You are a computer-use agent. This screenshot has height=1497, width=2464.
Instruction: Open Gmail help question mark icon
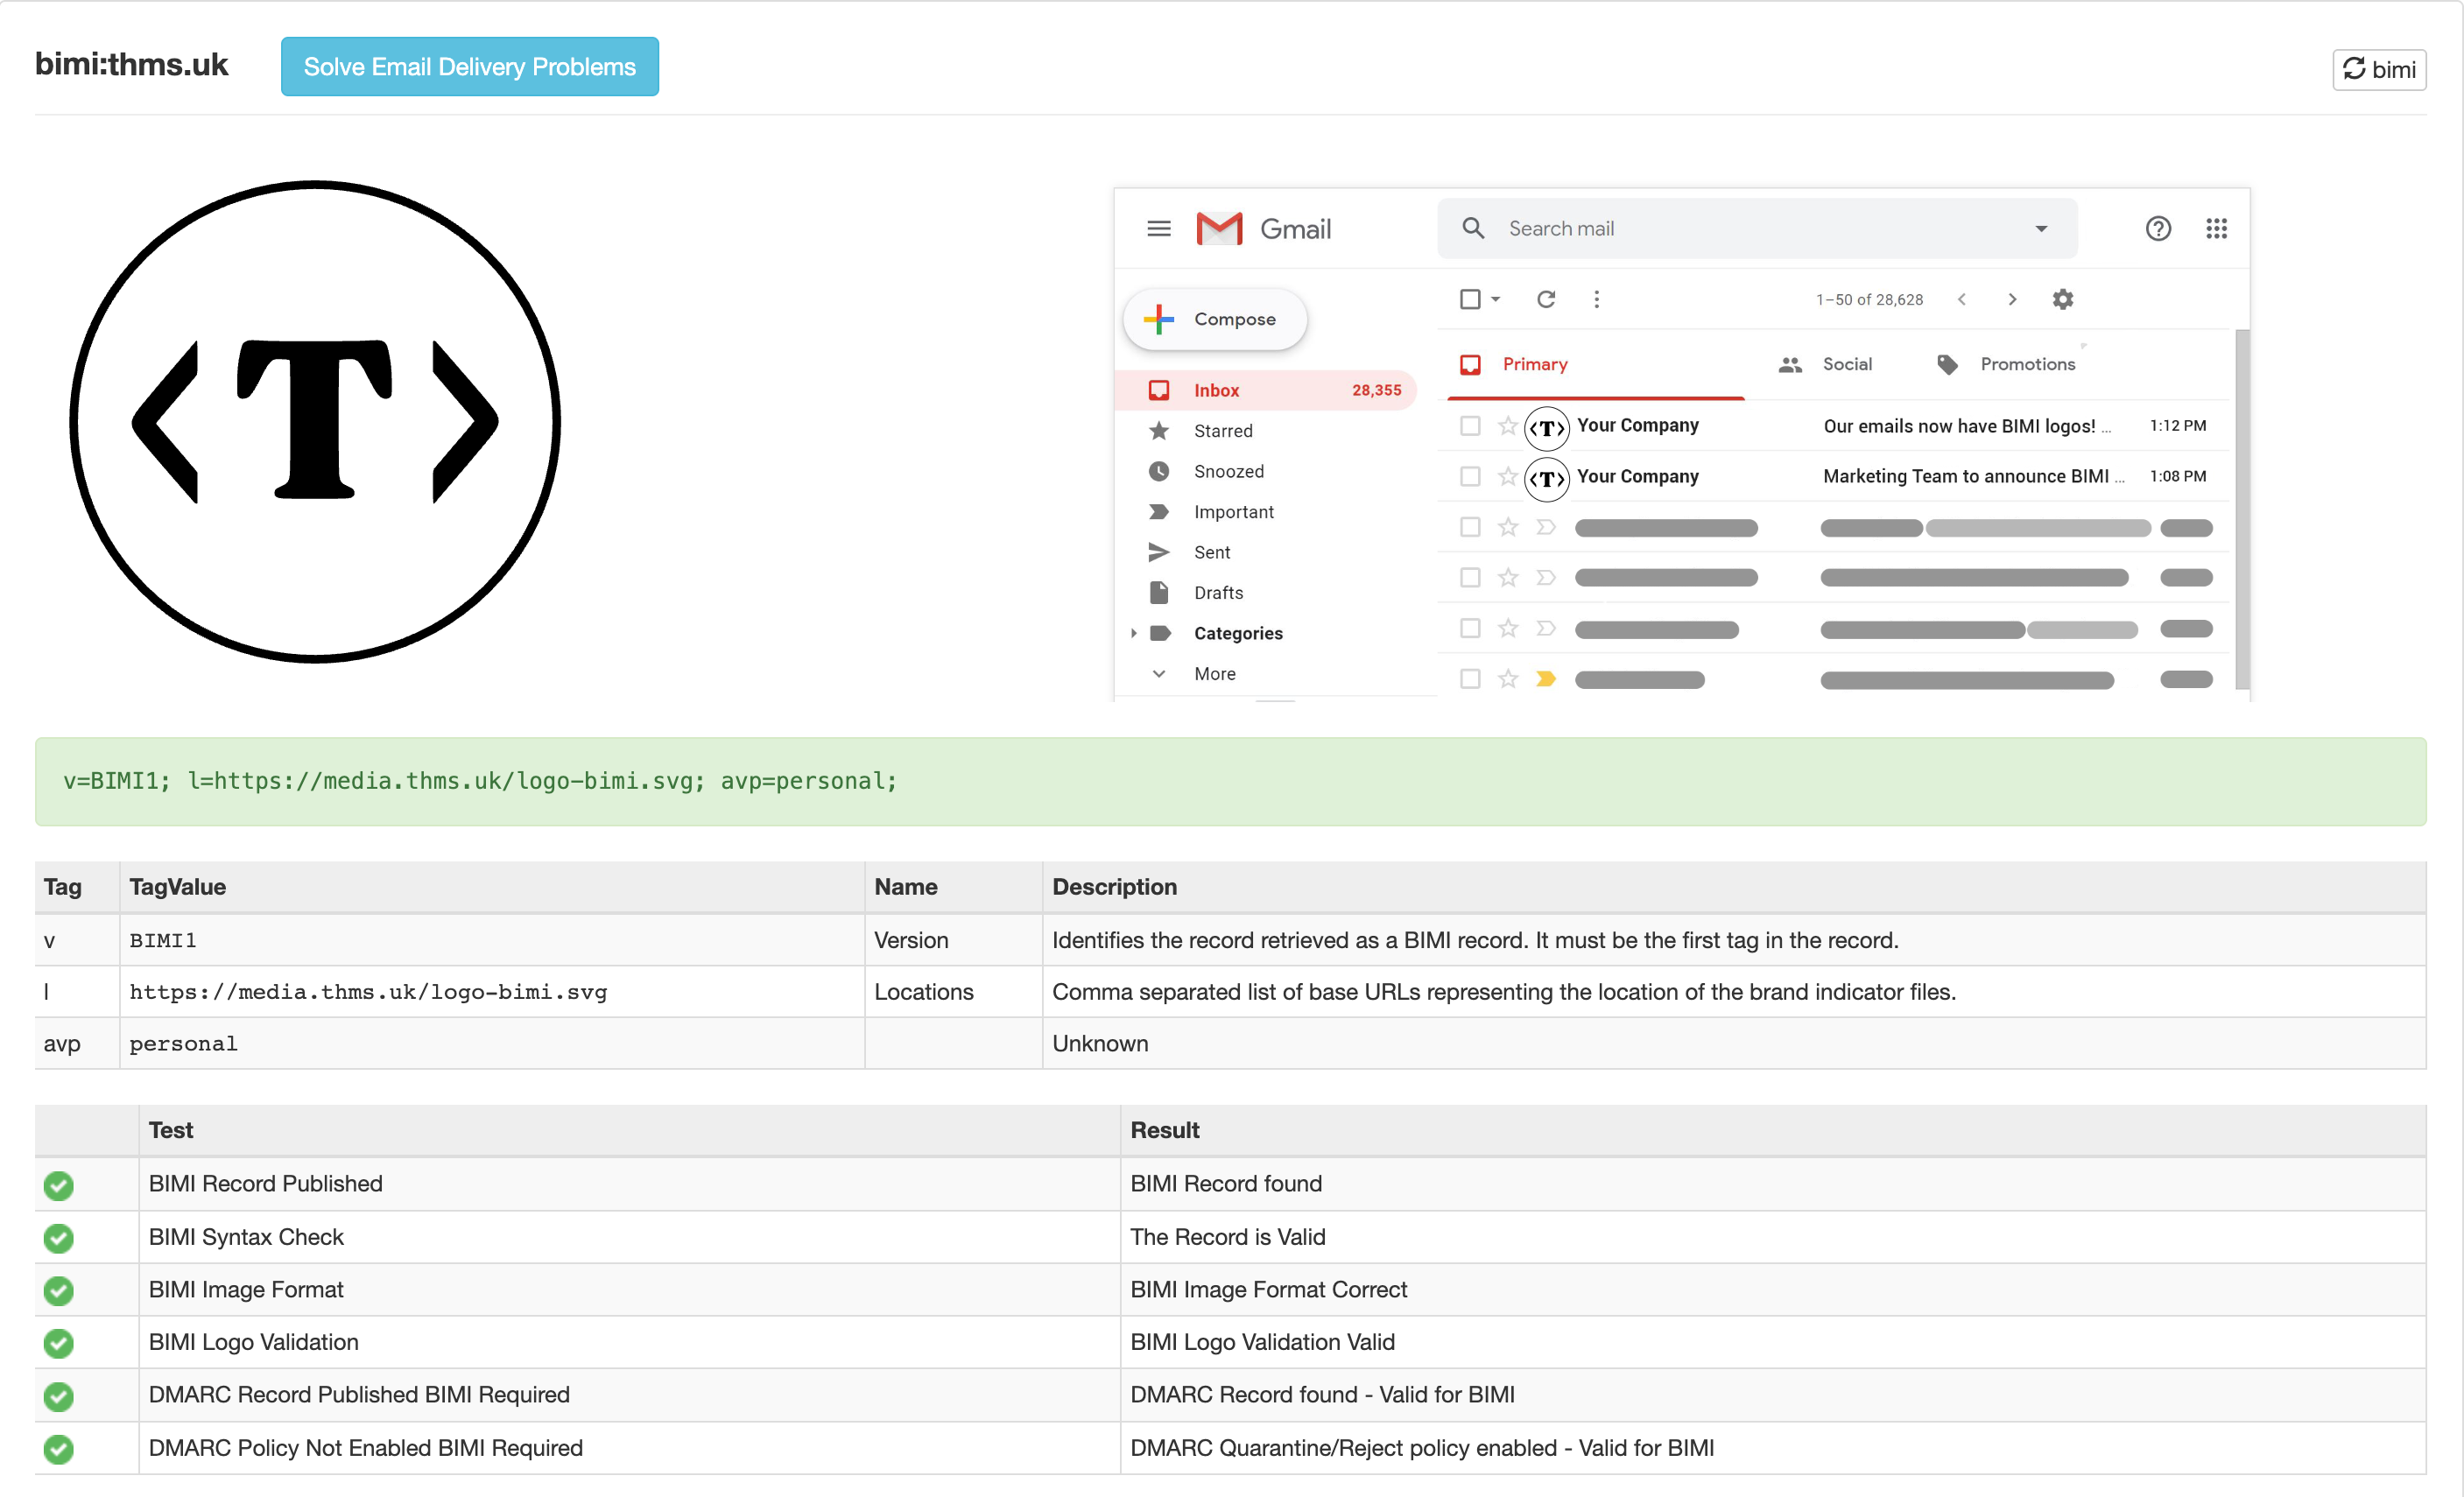[2157, 229]
